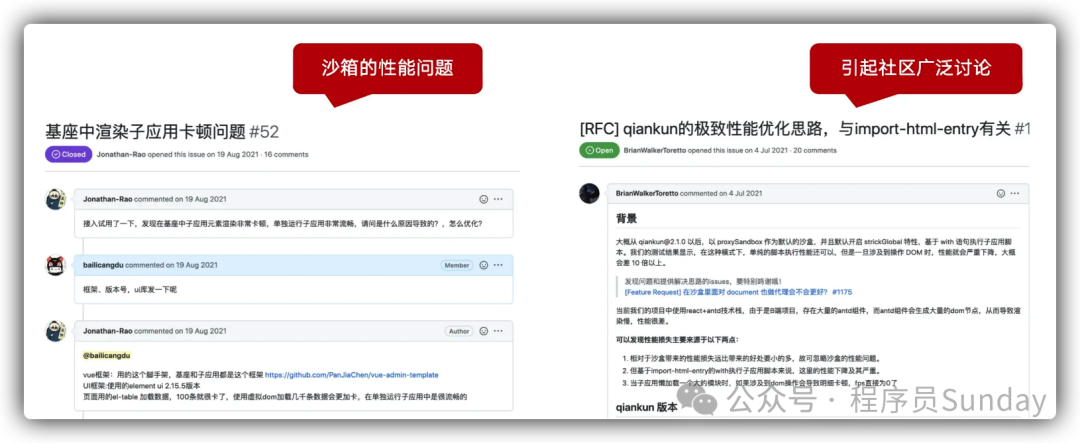Click the highlighted @bailicangdu mention
Image resolution: width=1080 pixels, height=443 pixels.
tap(107, 356)
